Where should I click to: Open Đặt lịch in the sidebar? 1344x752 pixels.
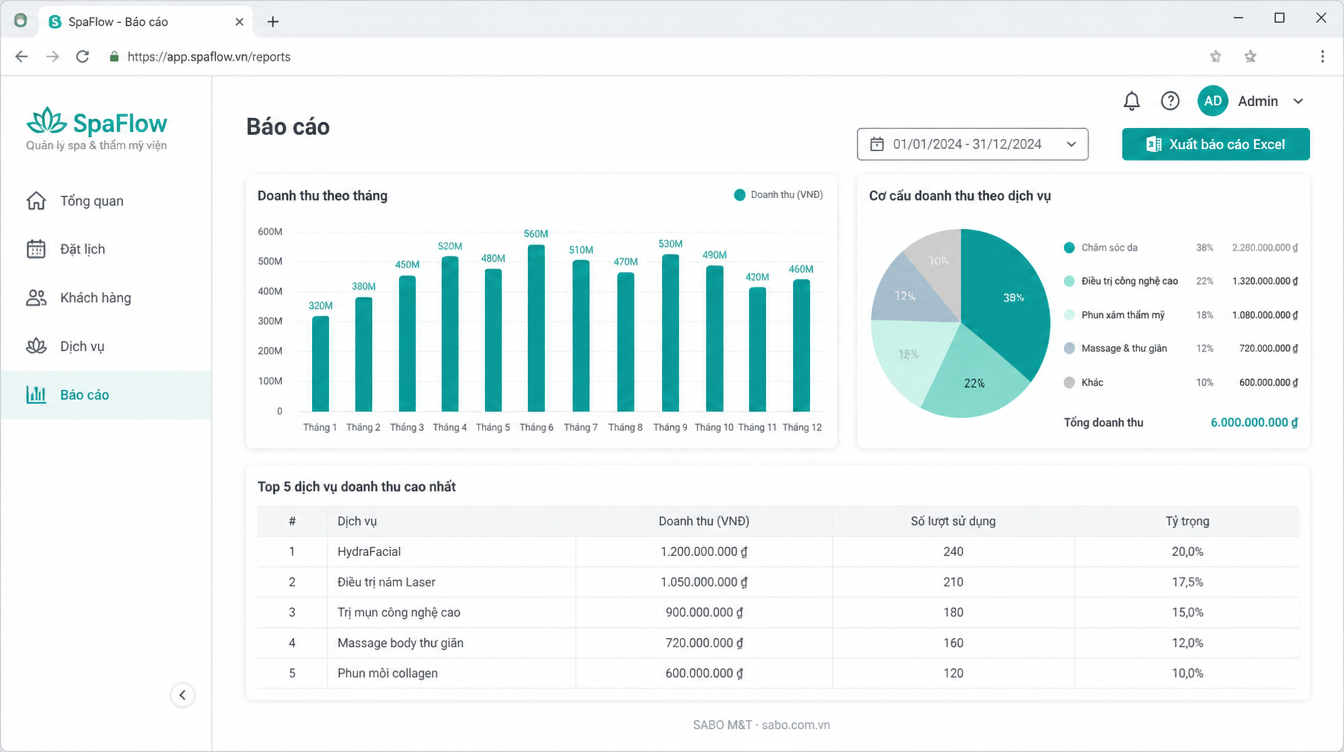tap(106, 249)
